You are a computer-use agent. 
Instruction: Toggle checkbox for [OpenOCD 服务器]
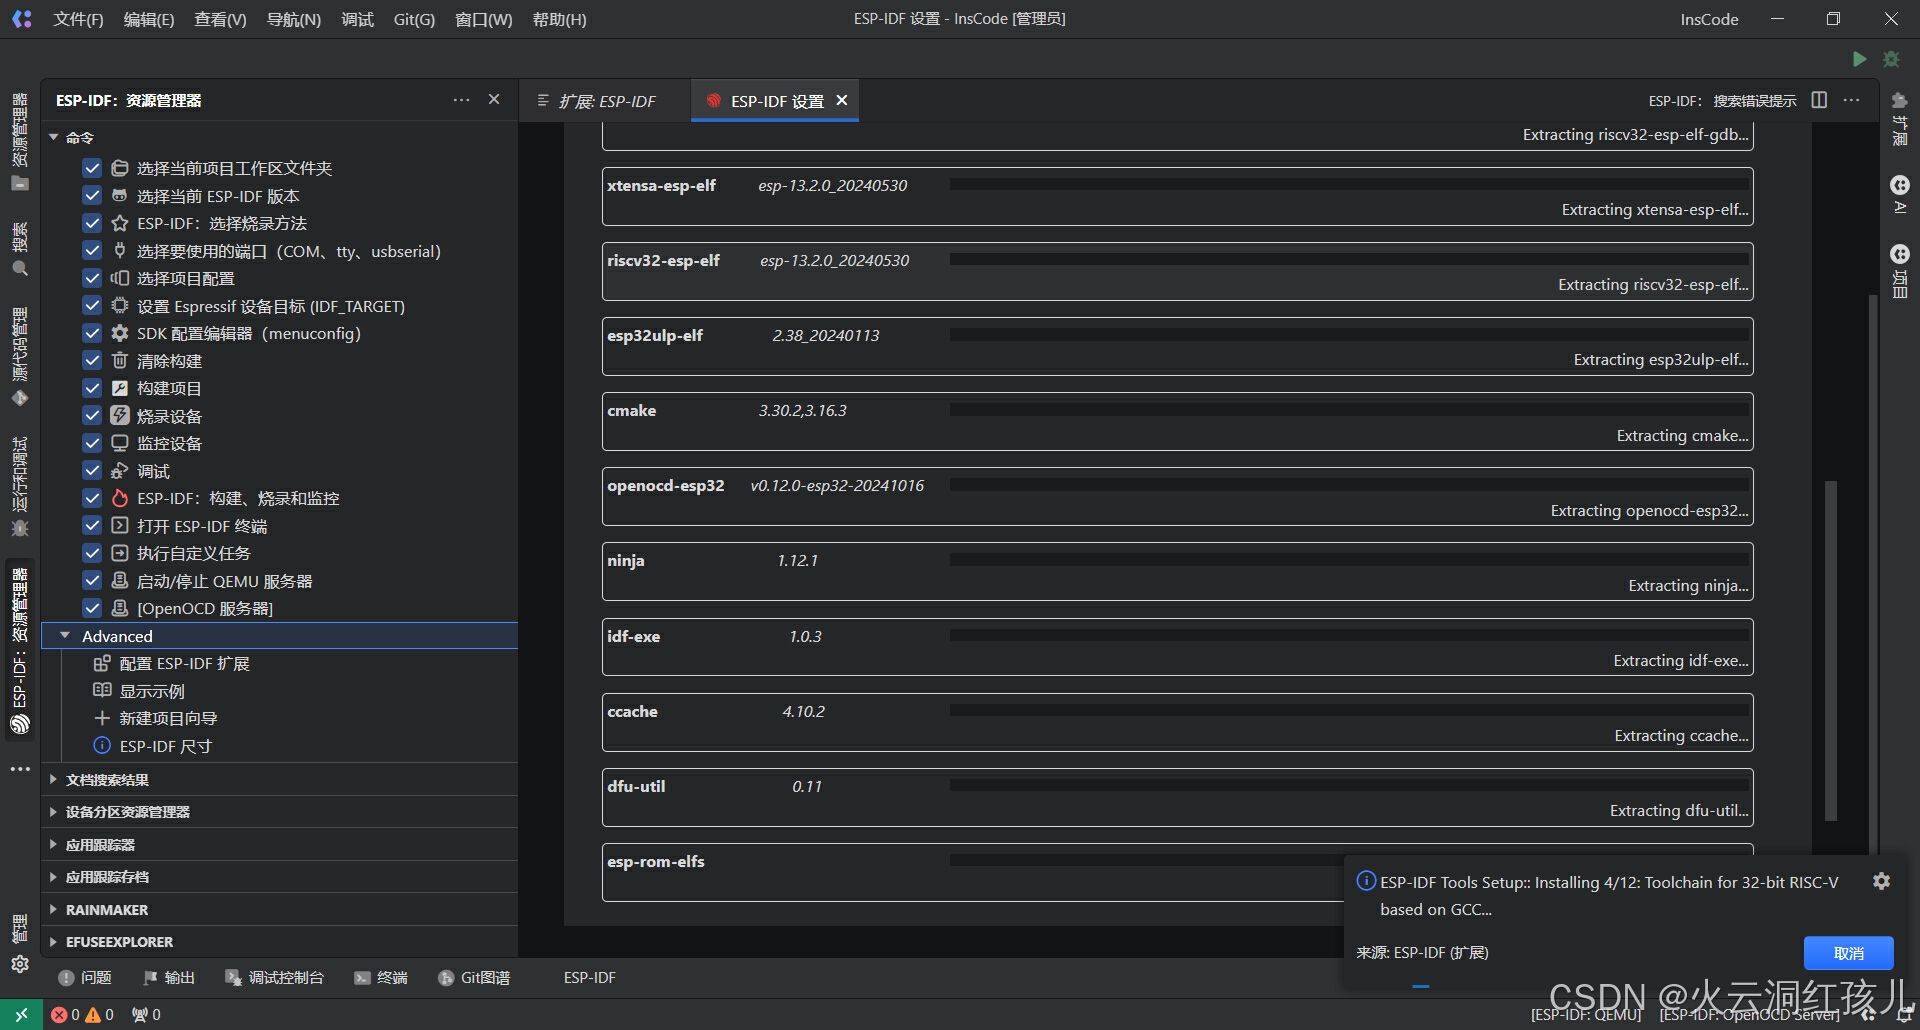(92, 608)
